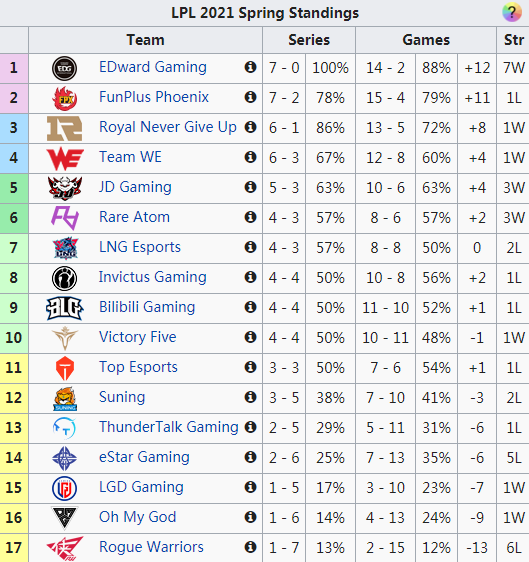Open info icon beside EDward Gaming
The height and width of the screenshot is (562, 529).
tap(251, 67)
